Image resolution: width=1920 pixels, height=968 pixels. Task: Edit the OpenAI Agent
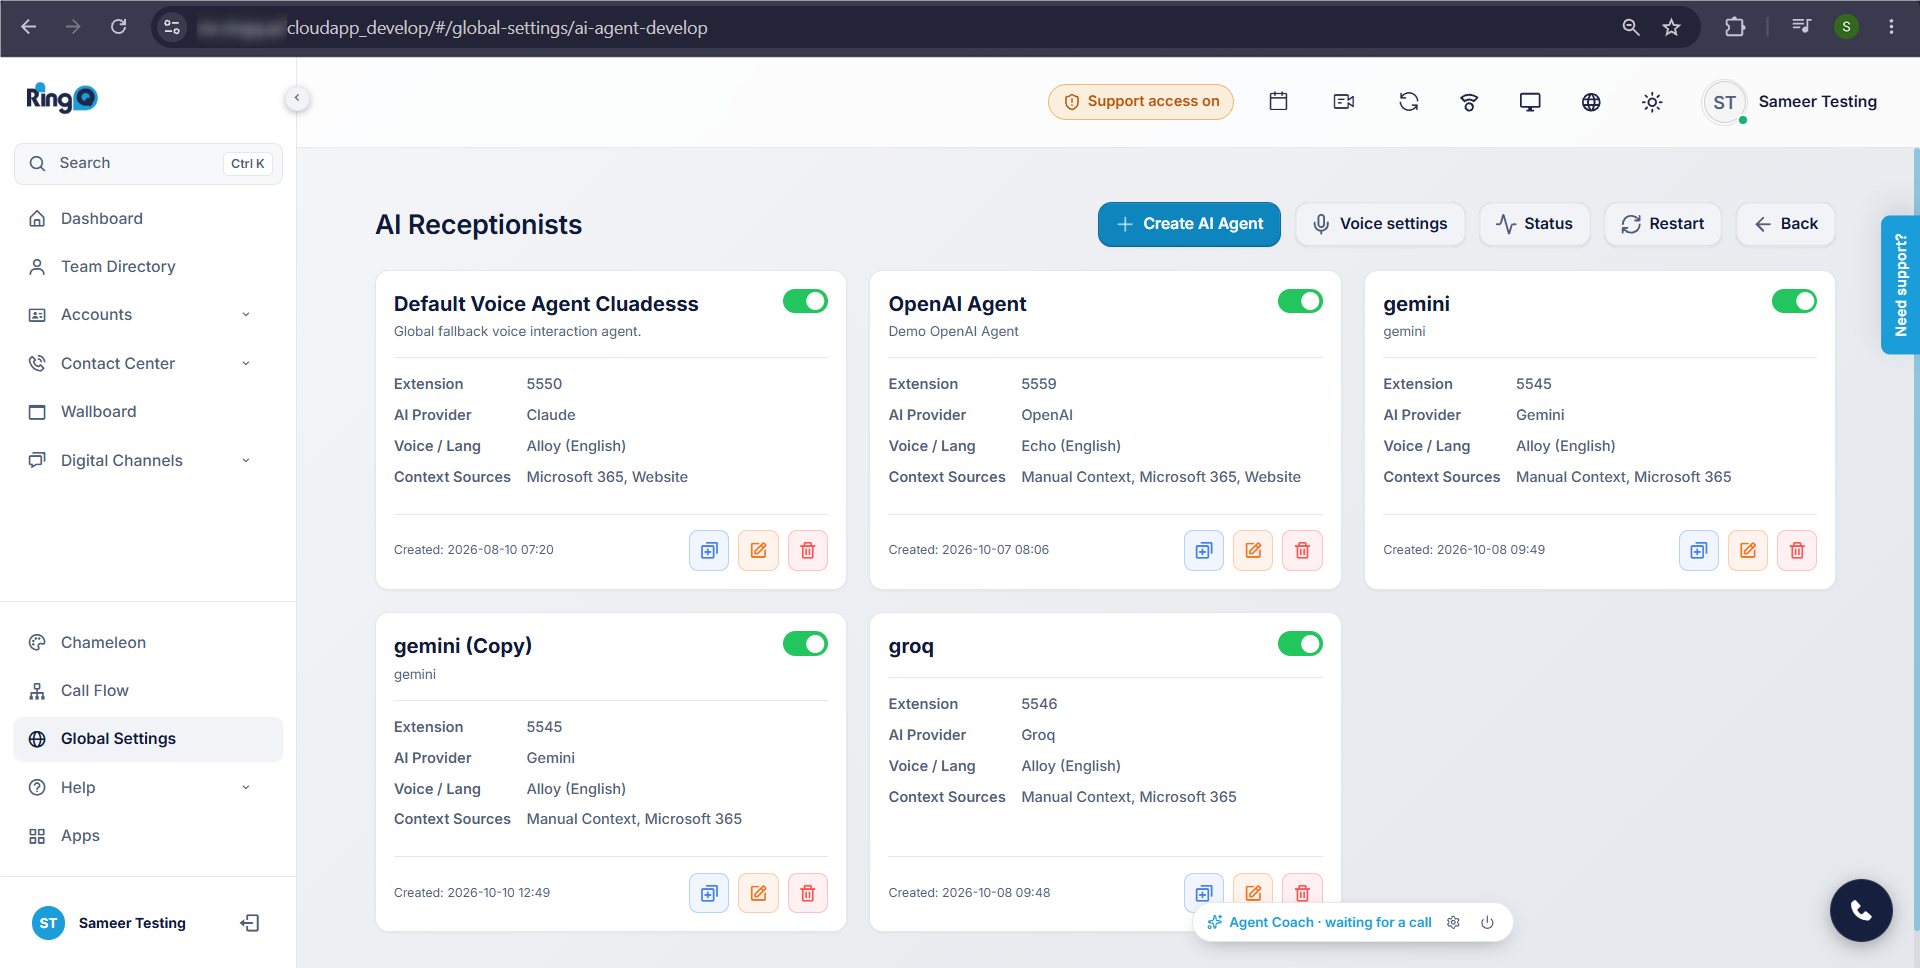tap(1253, 550)
